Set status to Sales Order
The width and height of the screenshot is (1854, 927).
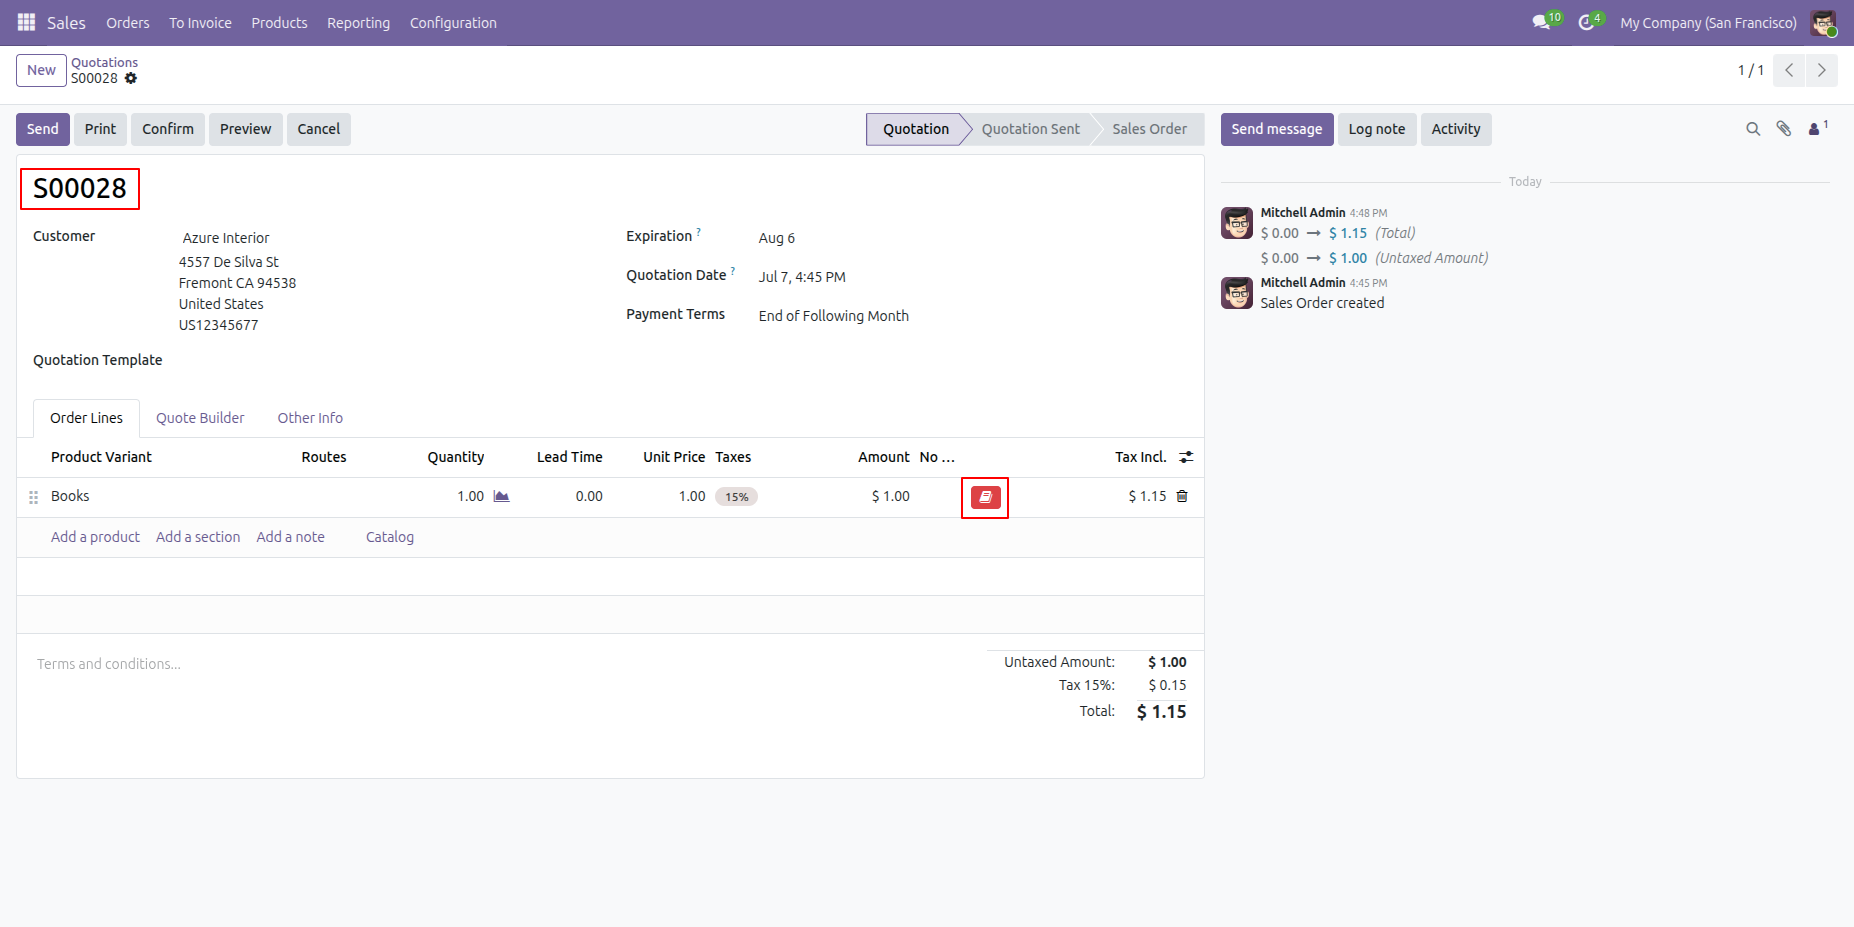[x=1150, y=129]
